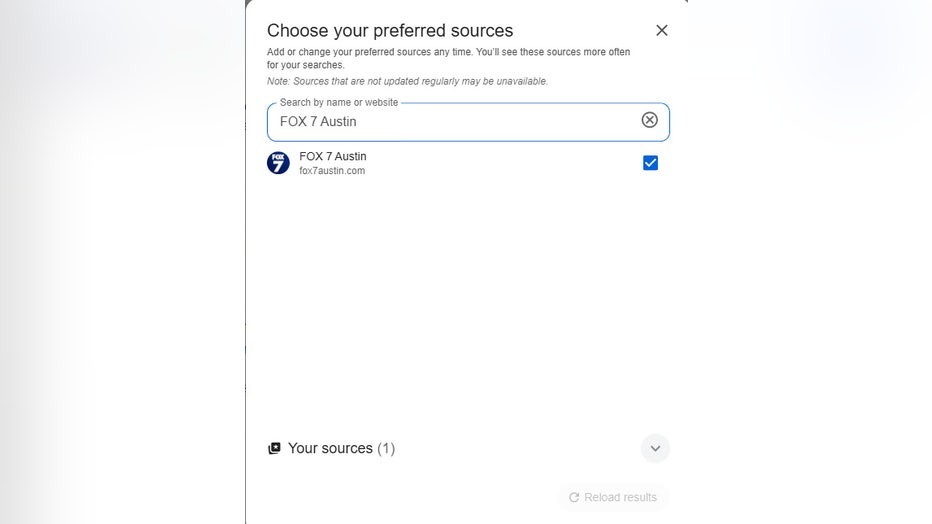This screenshot has width=932, height=524.
Task: Close the preferred sources dialog
Action: pos(661,30)
